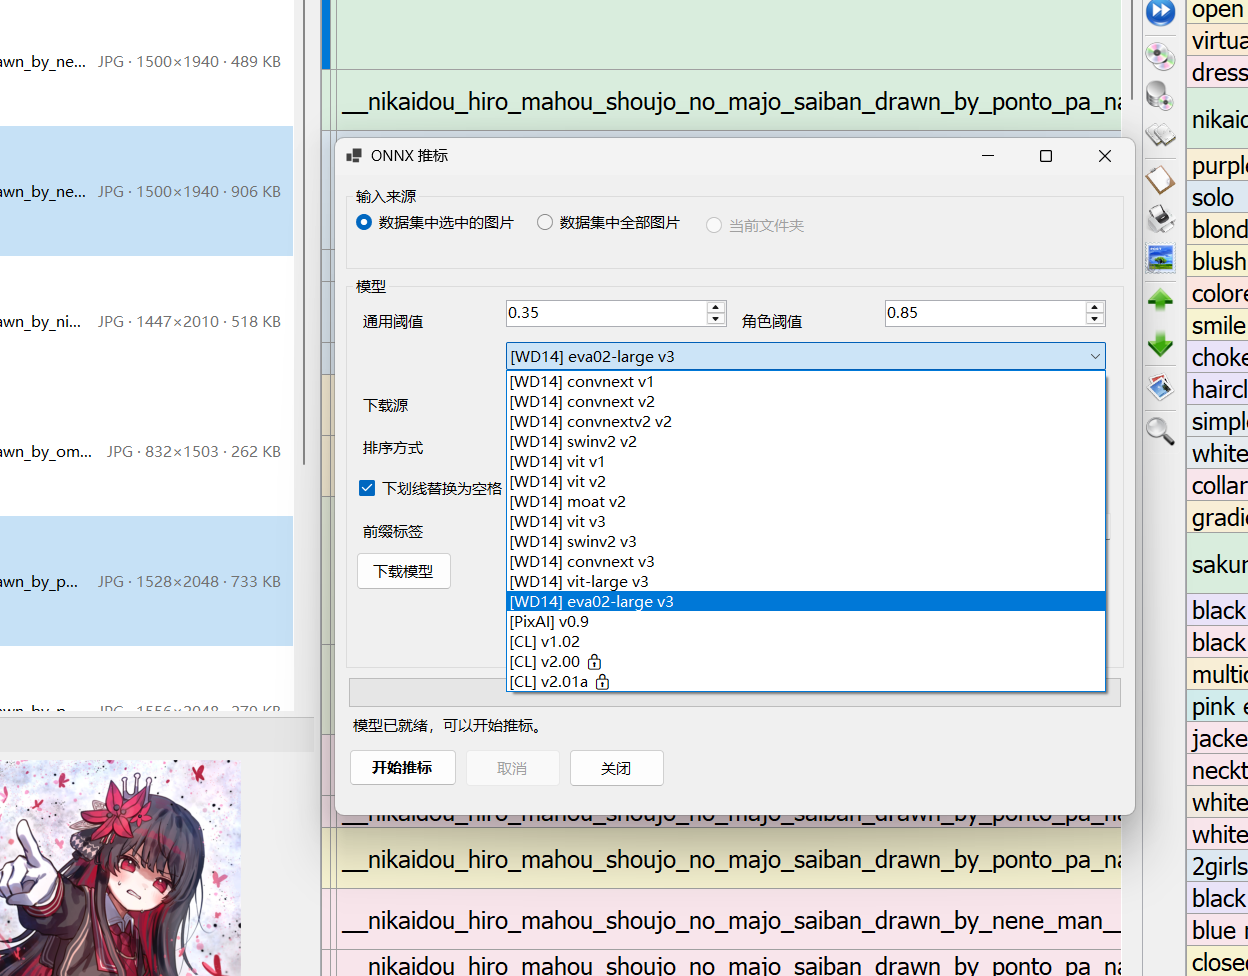Click the '2girls' tag in the tag list
The image size is (1248, 976).
tap(1217, 866)
